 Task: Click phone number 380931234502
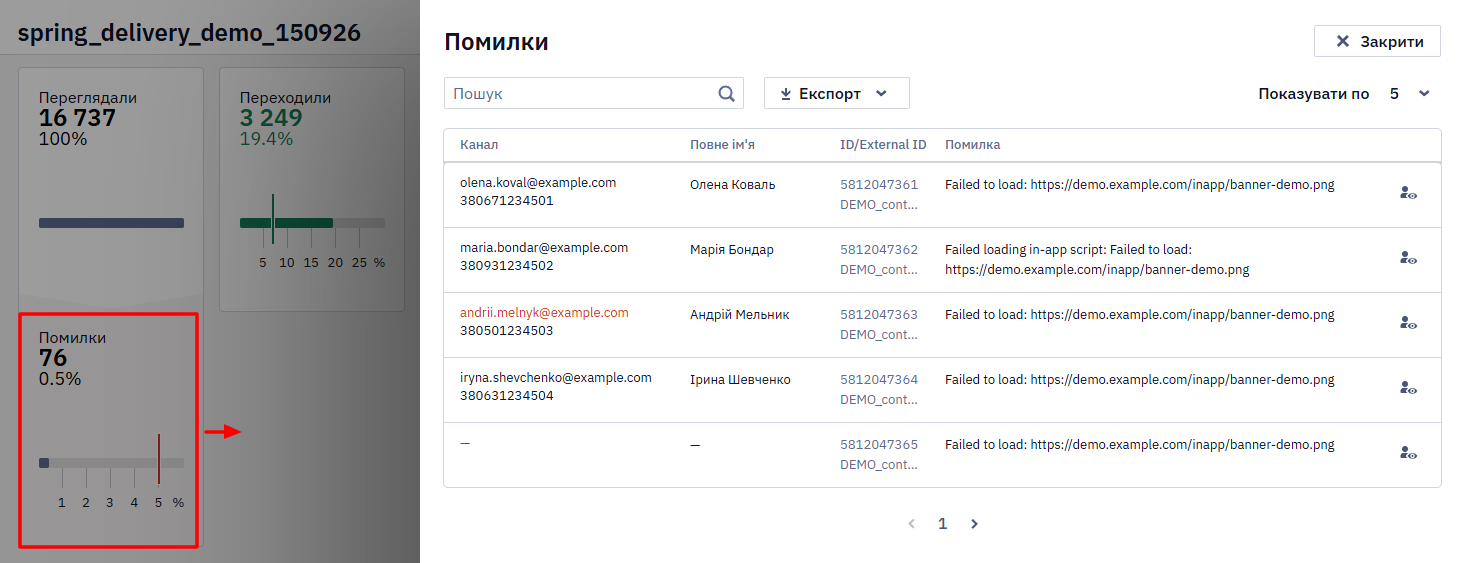point(506,266)
